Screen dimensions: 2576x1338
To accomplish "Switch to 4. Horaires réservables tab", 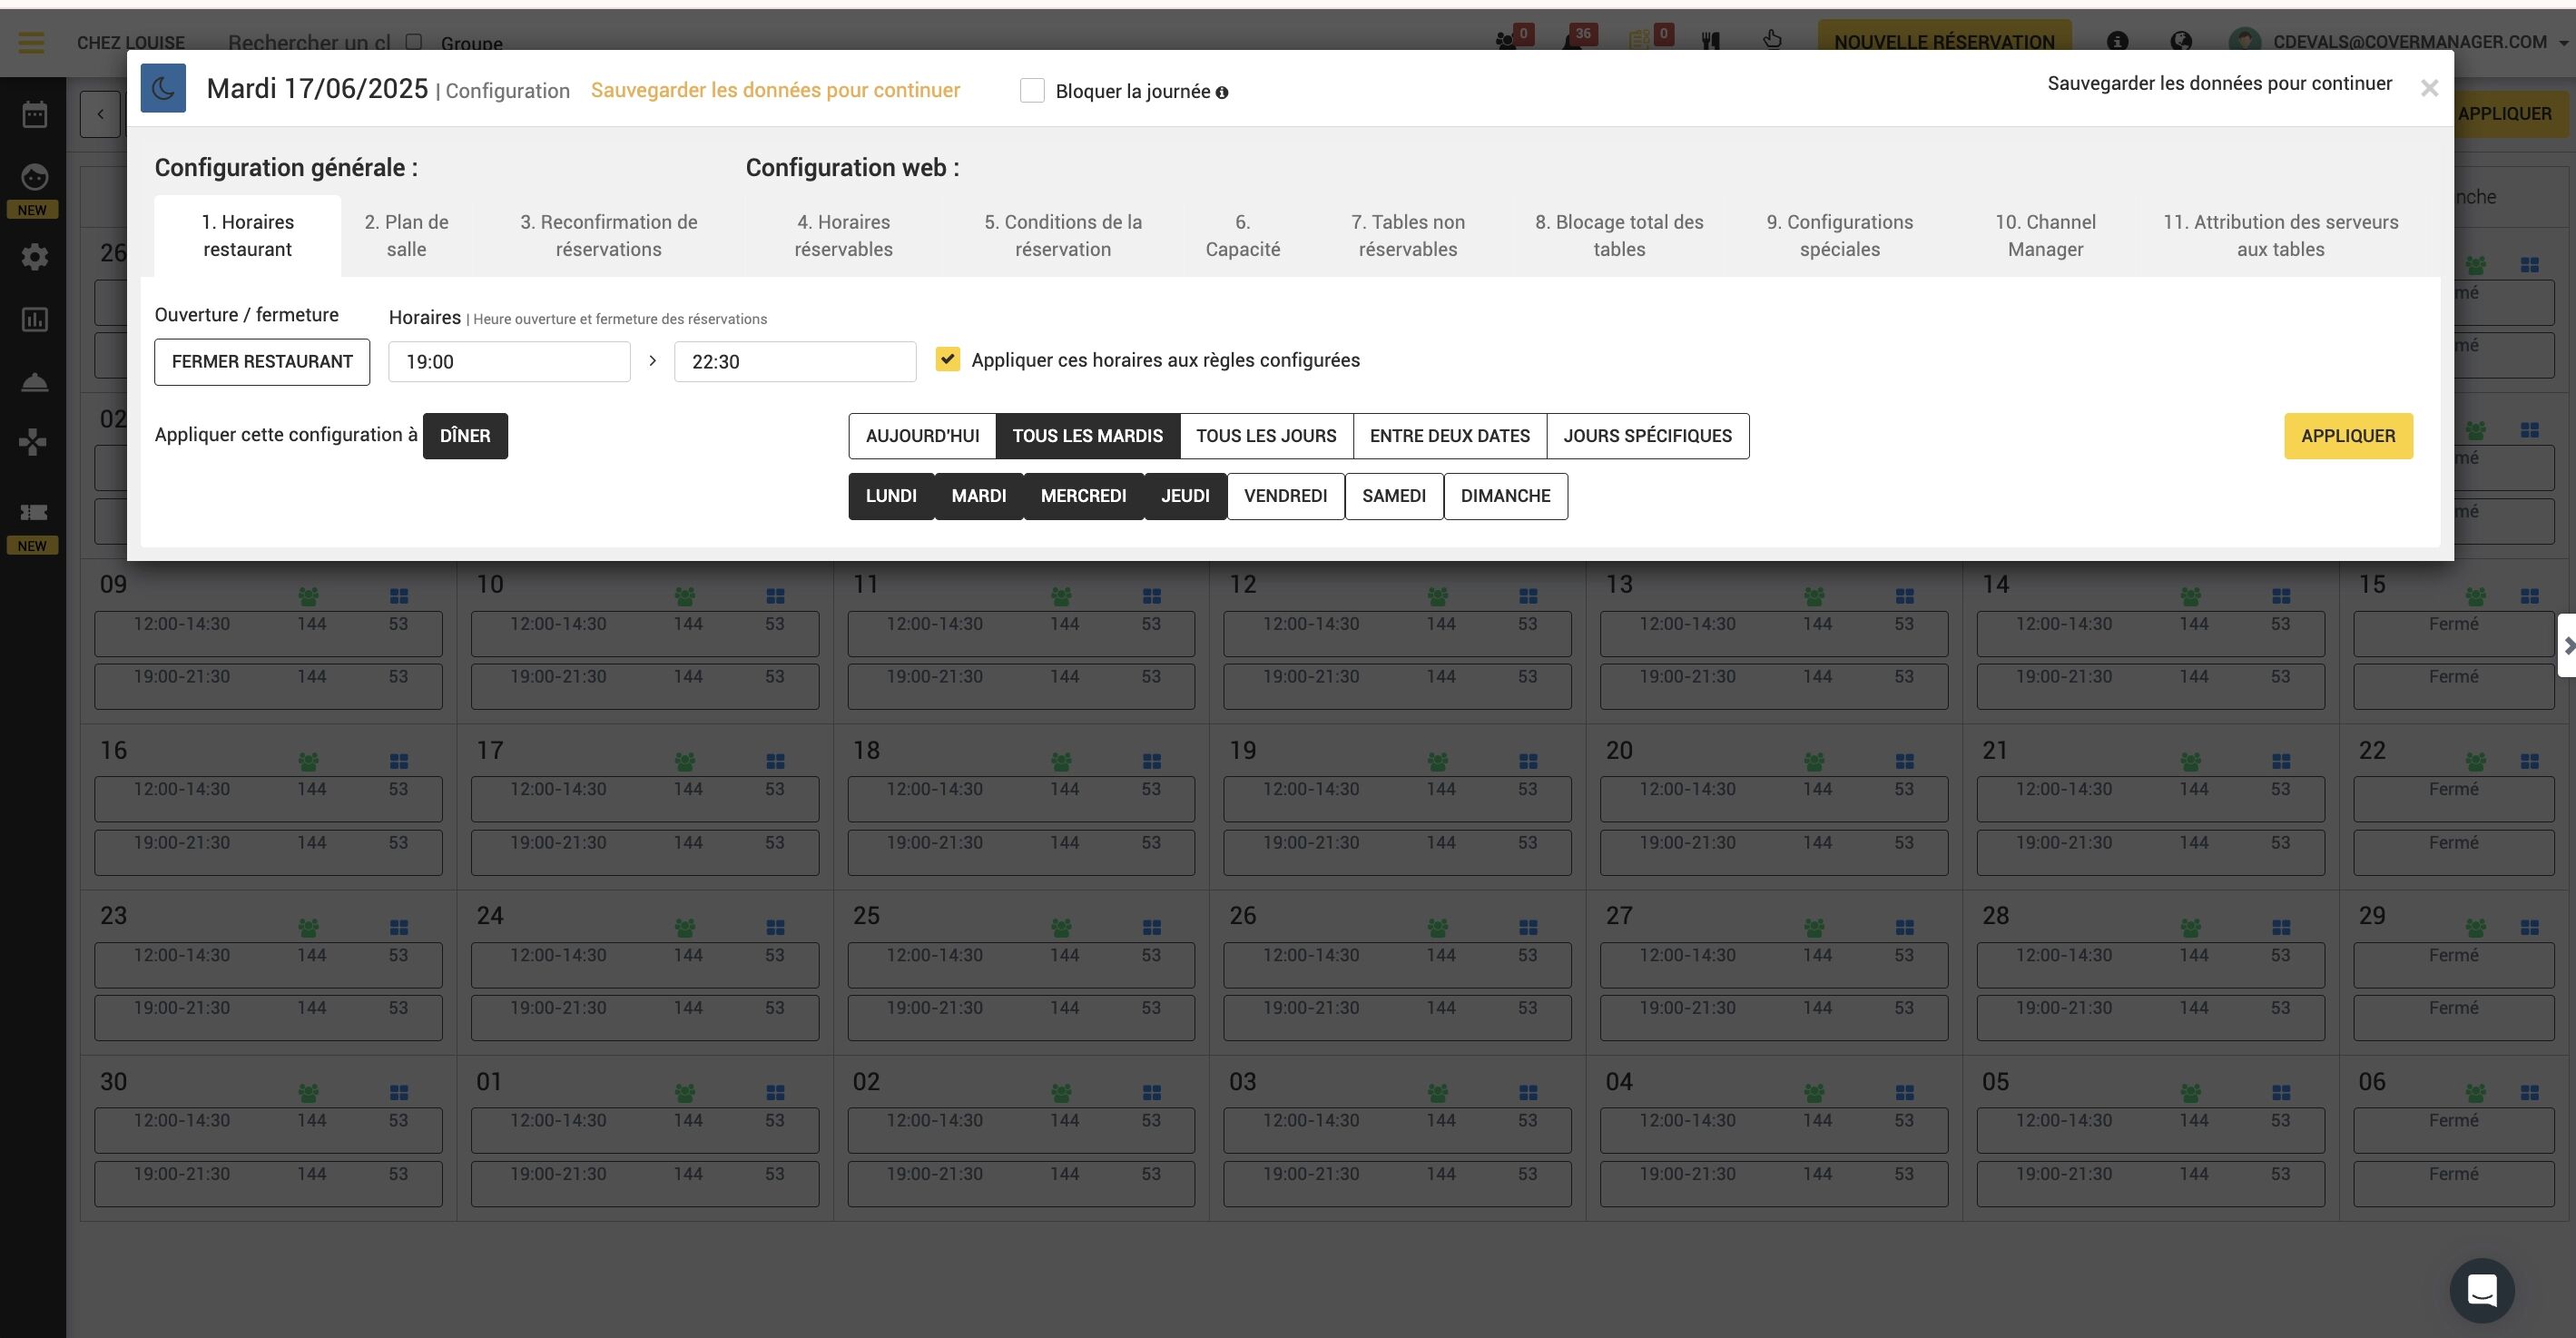I will [843, 236].
